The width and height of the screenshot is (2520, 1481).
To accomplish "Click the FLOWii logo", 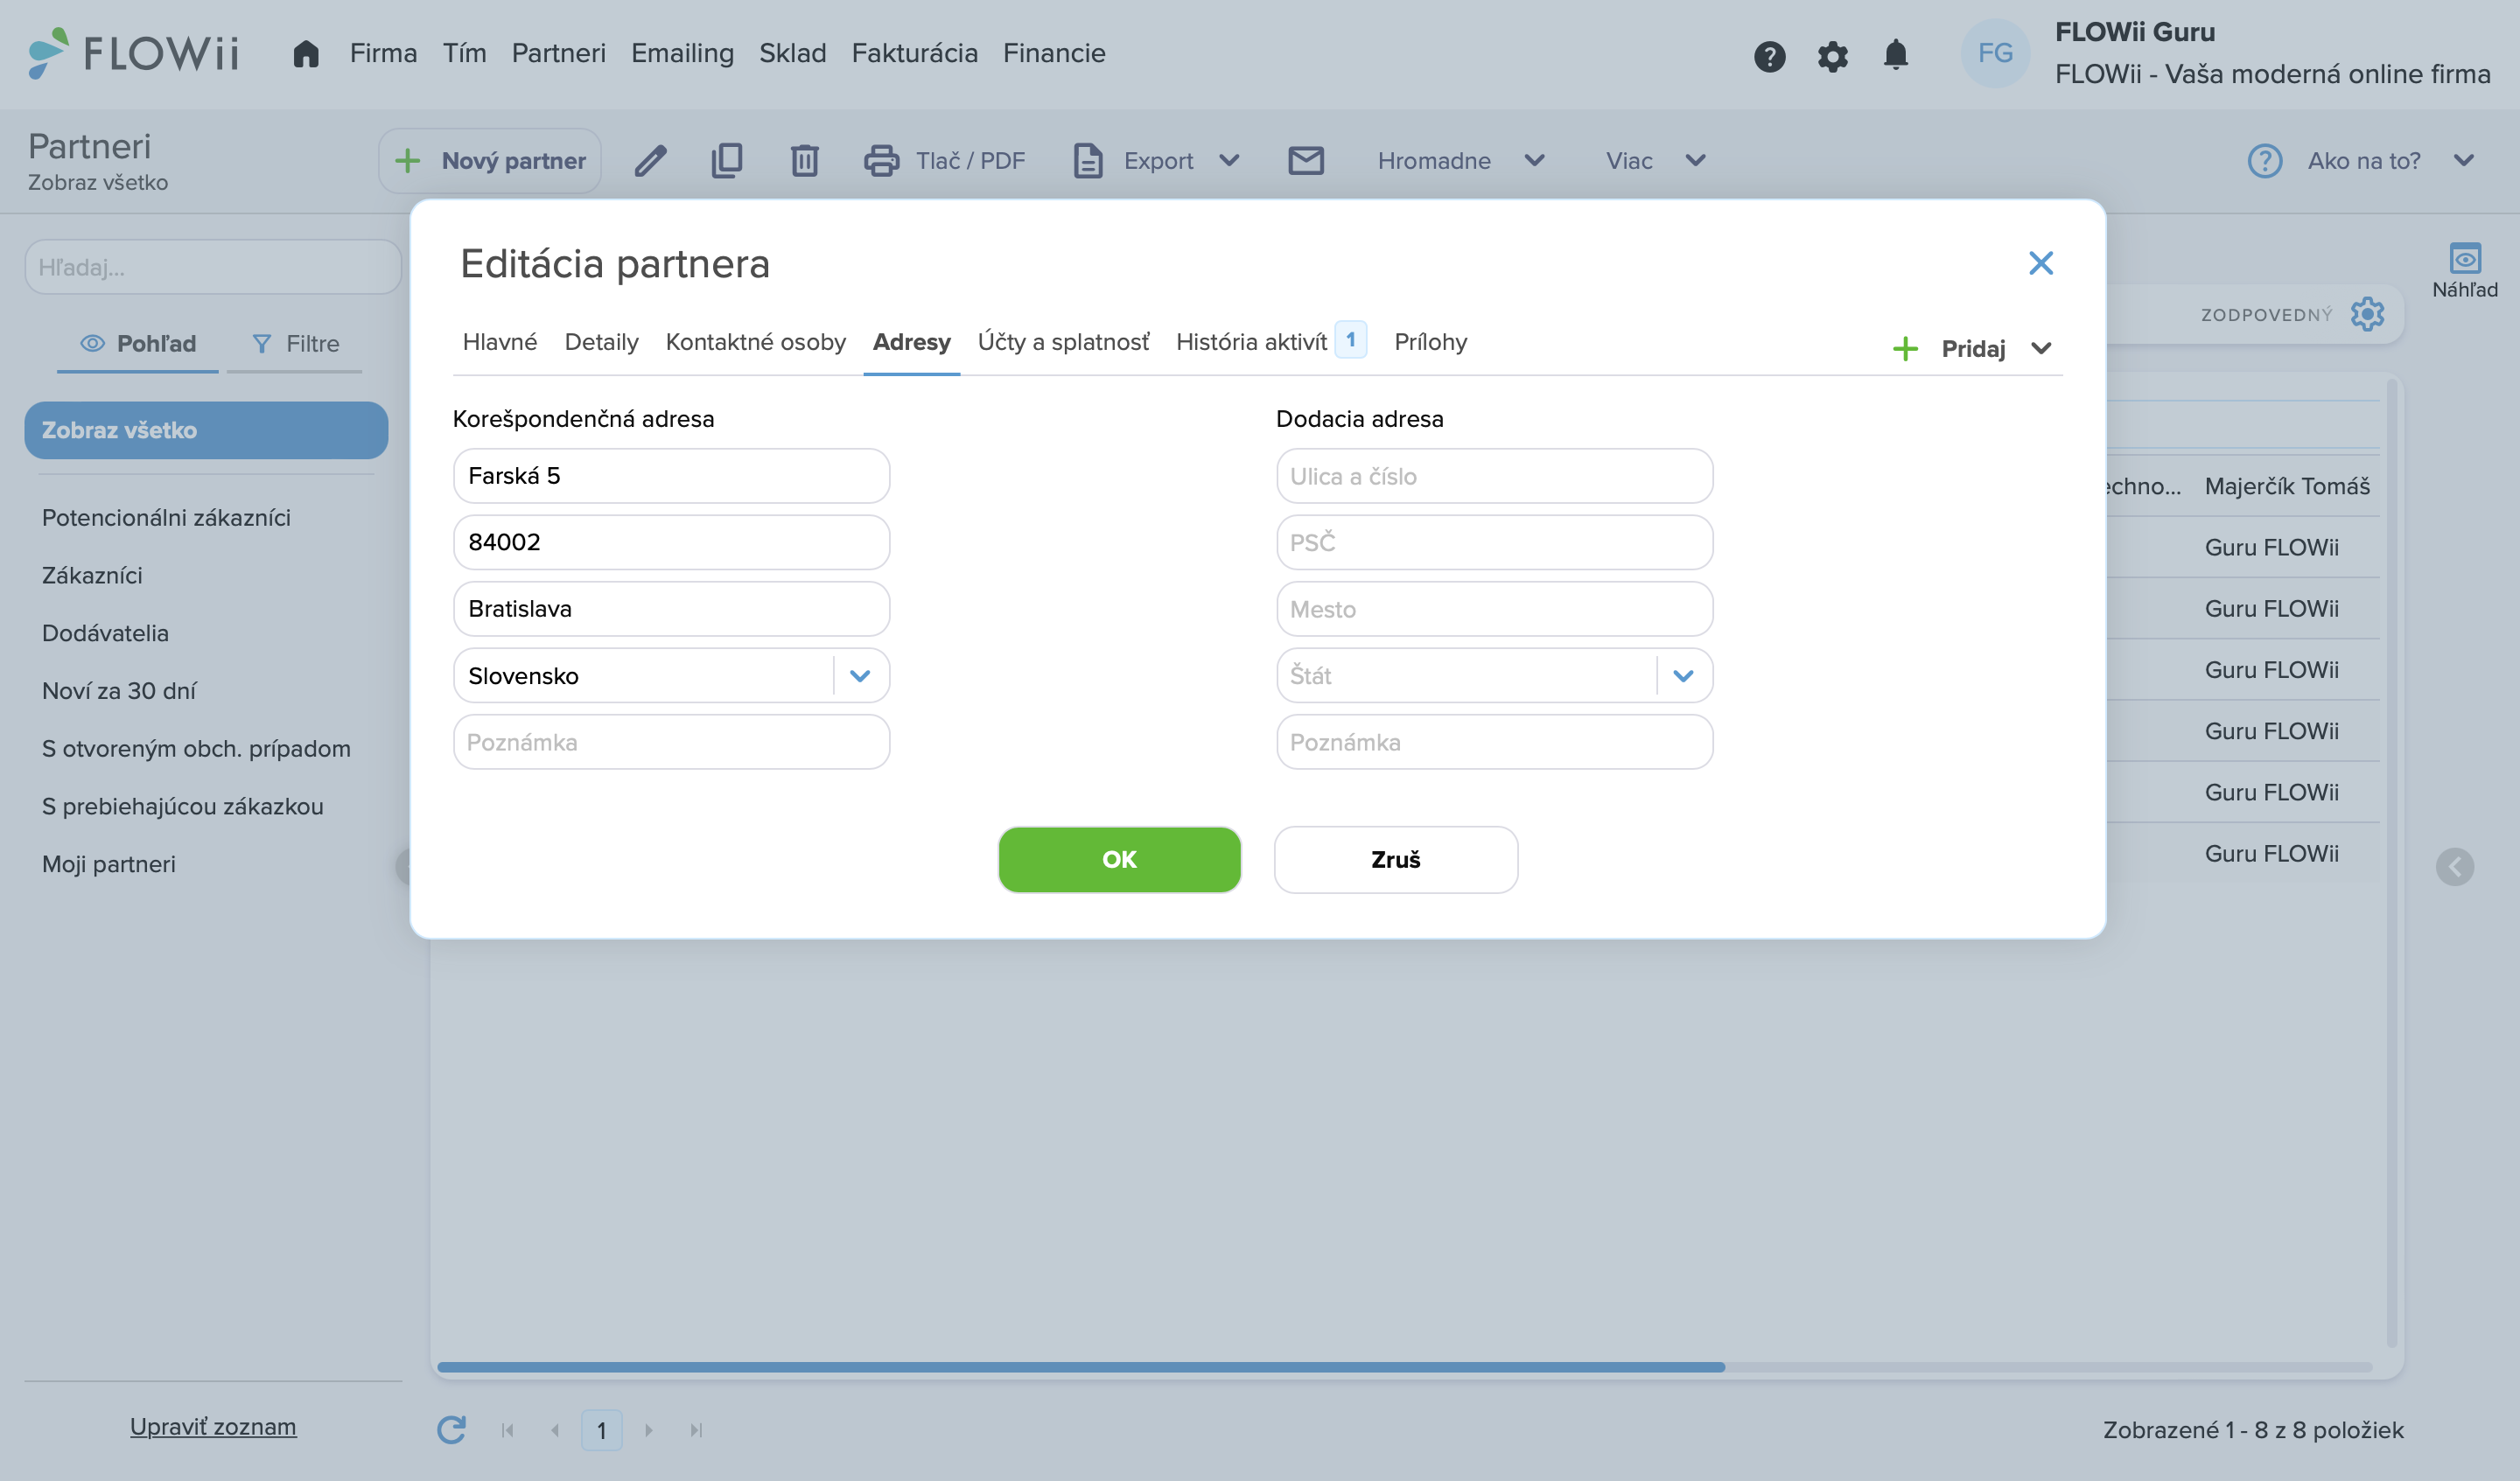I will (x=133, y=53).
